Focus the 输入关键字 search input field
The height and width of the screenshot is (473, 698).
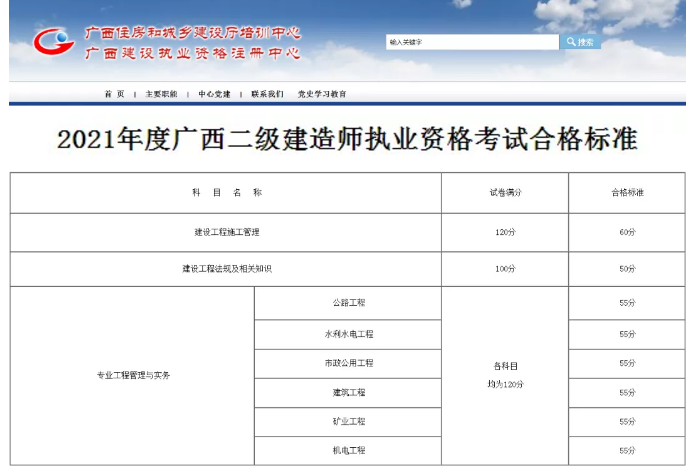(471, 42)
